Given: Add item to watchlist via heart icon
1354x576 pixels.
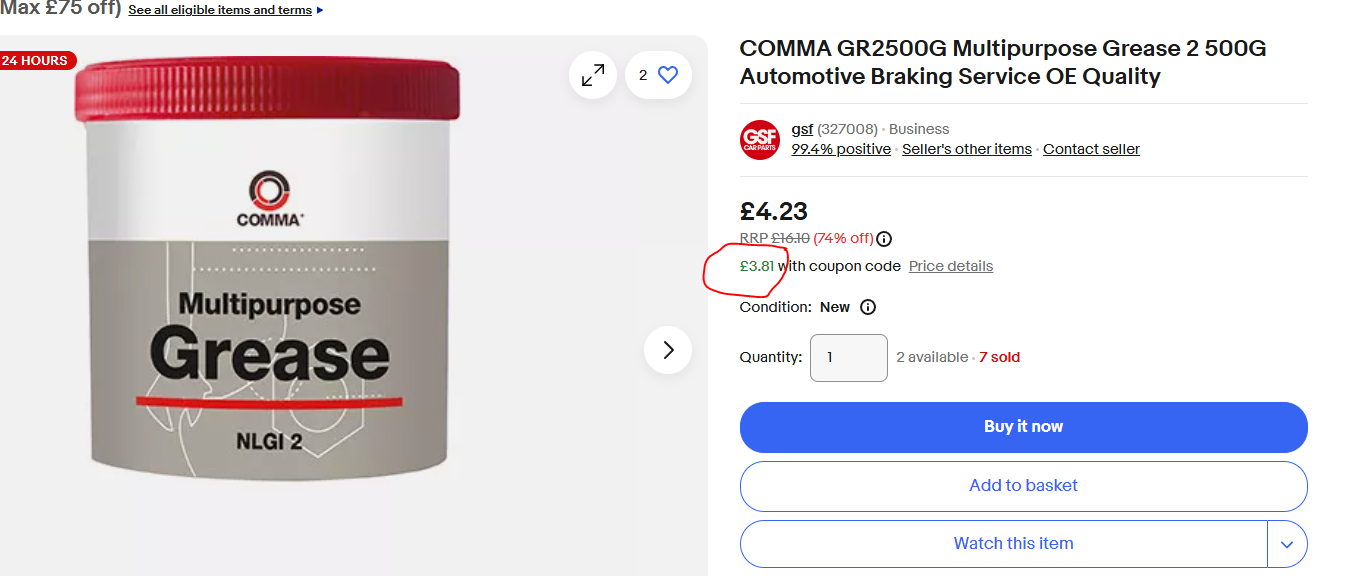Looking at the screenshot, I should point(668,75).
